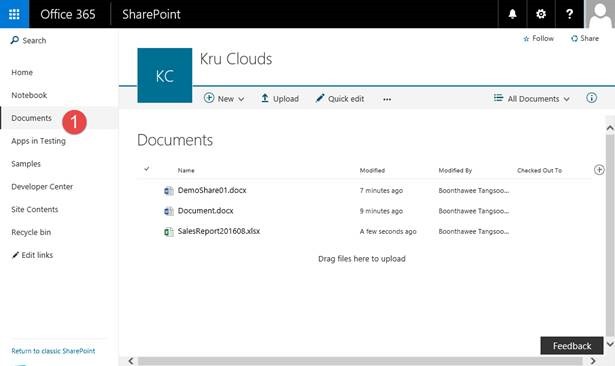Click the Word icon next to DemoShare01.docx
This screenshot has height=366, width=615.
pos(169,191)
